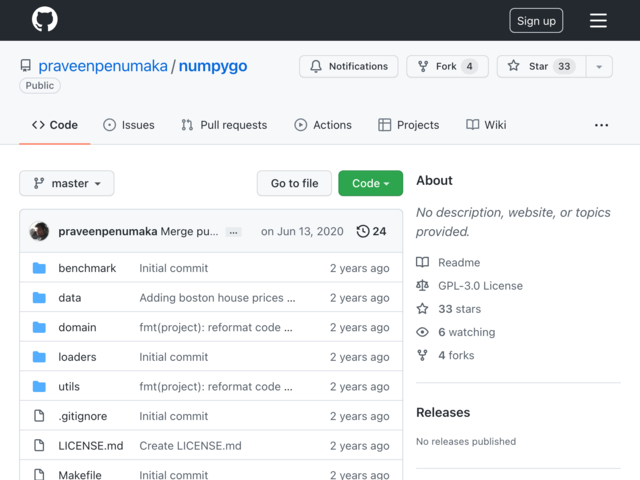Fork the repository
Image resolution: width=640 pixels, height=480 pixels.
[447, 66]
